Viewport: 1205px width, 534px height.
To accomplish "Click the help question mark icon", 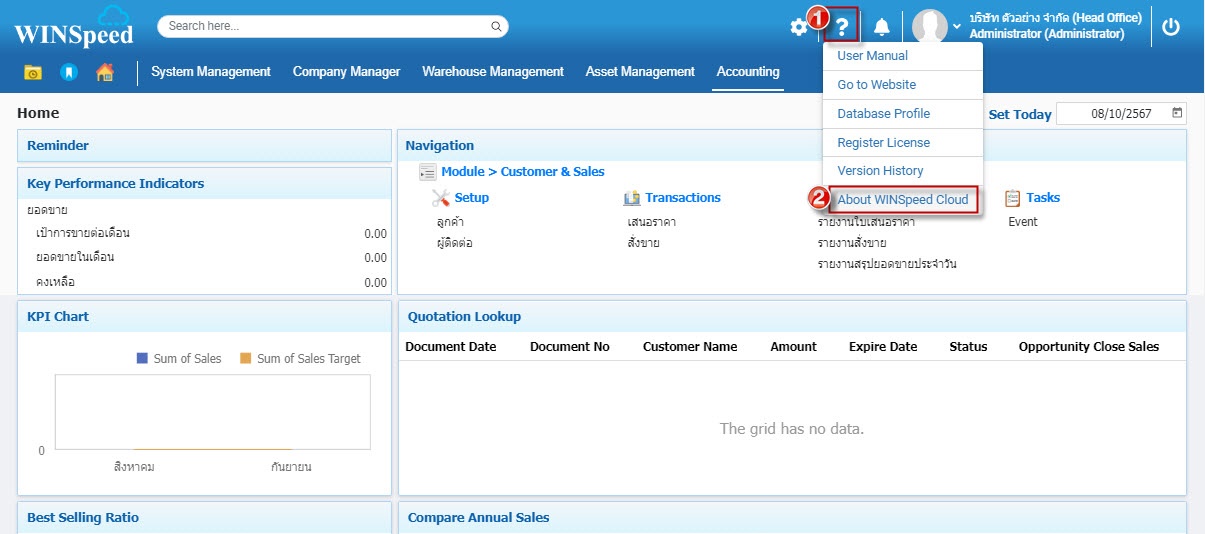I will 843,27.
